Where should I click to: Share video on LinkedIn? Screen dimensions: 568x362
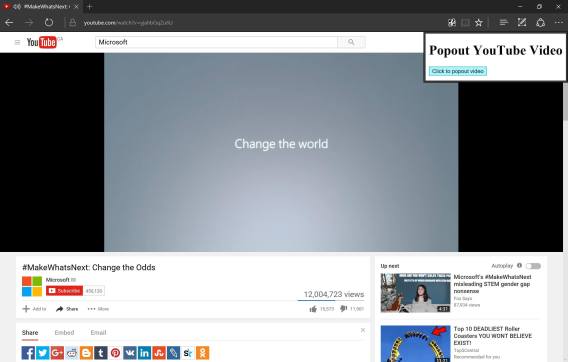click(144, 353)
